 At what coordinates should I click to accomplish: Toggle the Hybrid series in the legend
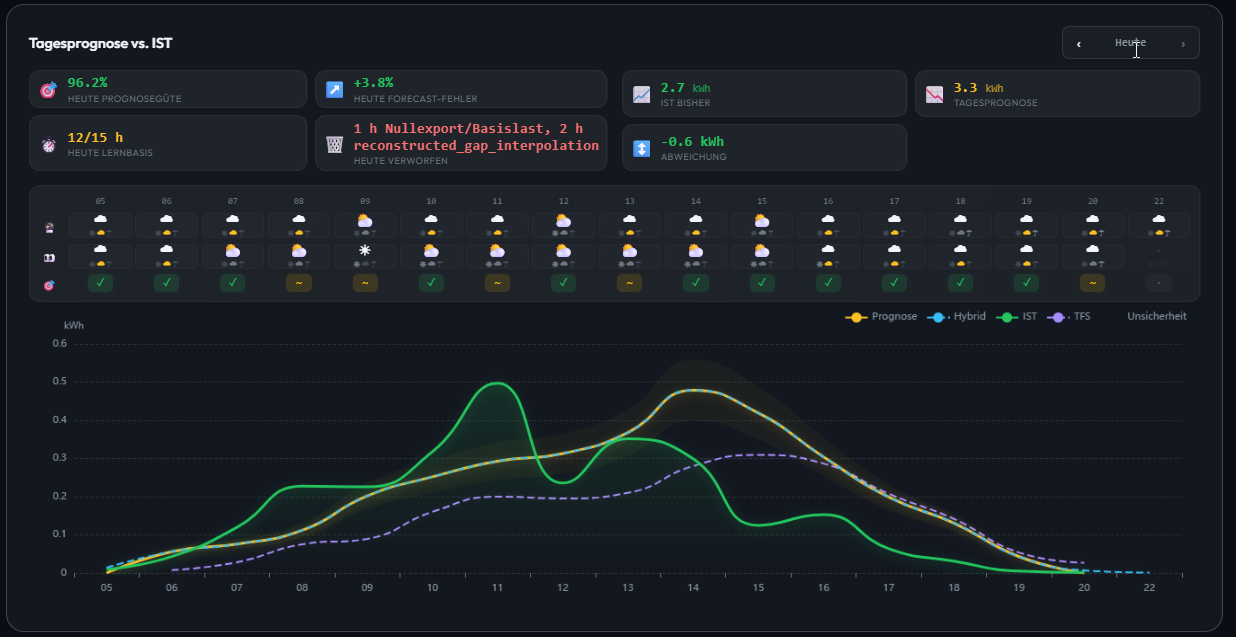956,317
